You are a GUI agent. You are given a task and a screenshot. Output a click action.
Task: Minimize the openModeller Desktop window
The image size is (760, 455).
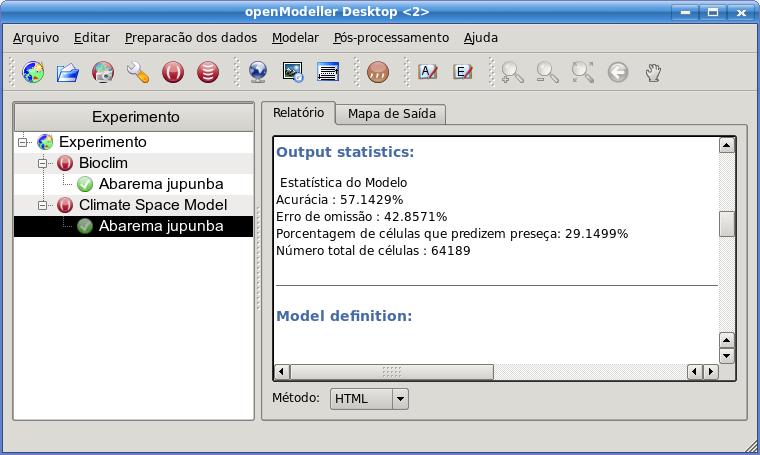pyautogui.click(x=685, y=12)
